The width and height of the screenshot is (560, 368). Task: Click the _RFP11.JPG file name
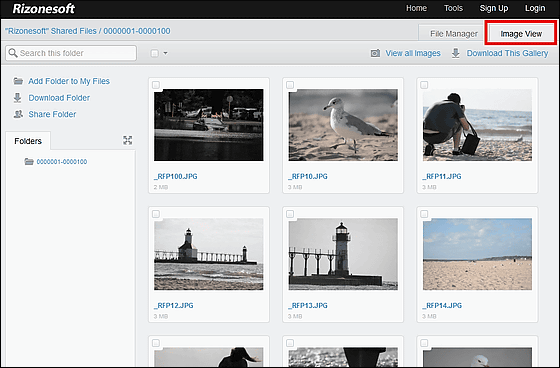coord(441,176)
